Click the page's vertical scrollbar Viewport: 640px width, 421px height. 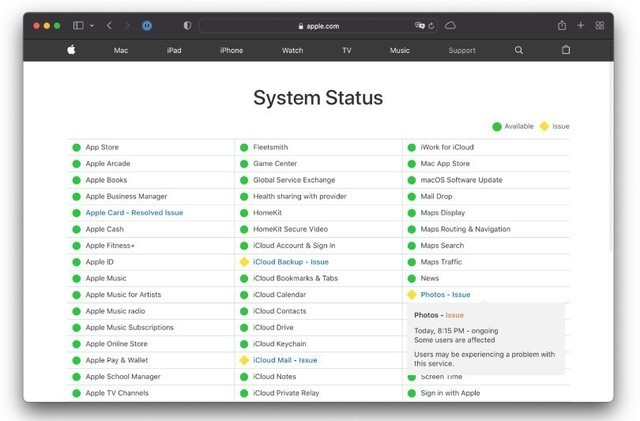pyautogui.click(x=611, y=157)
